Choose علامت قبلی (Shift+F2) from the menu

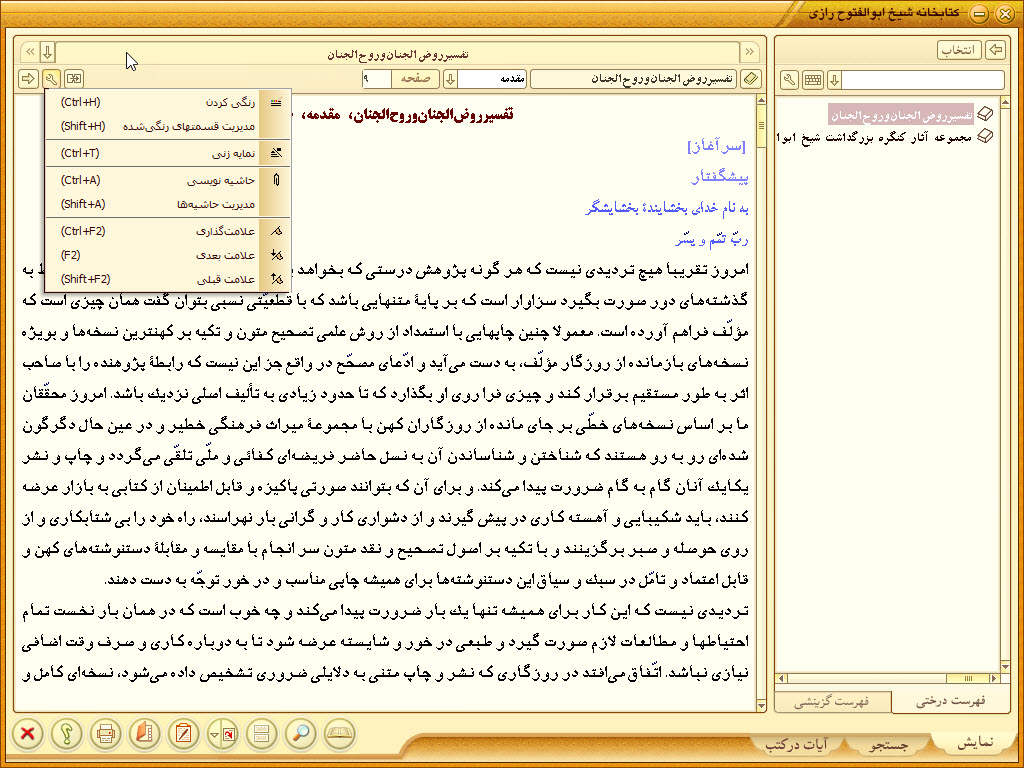[x=168, y=280]
